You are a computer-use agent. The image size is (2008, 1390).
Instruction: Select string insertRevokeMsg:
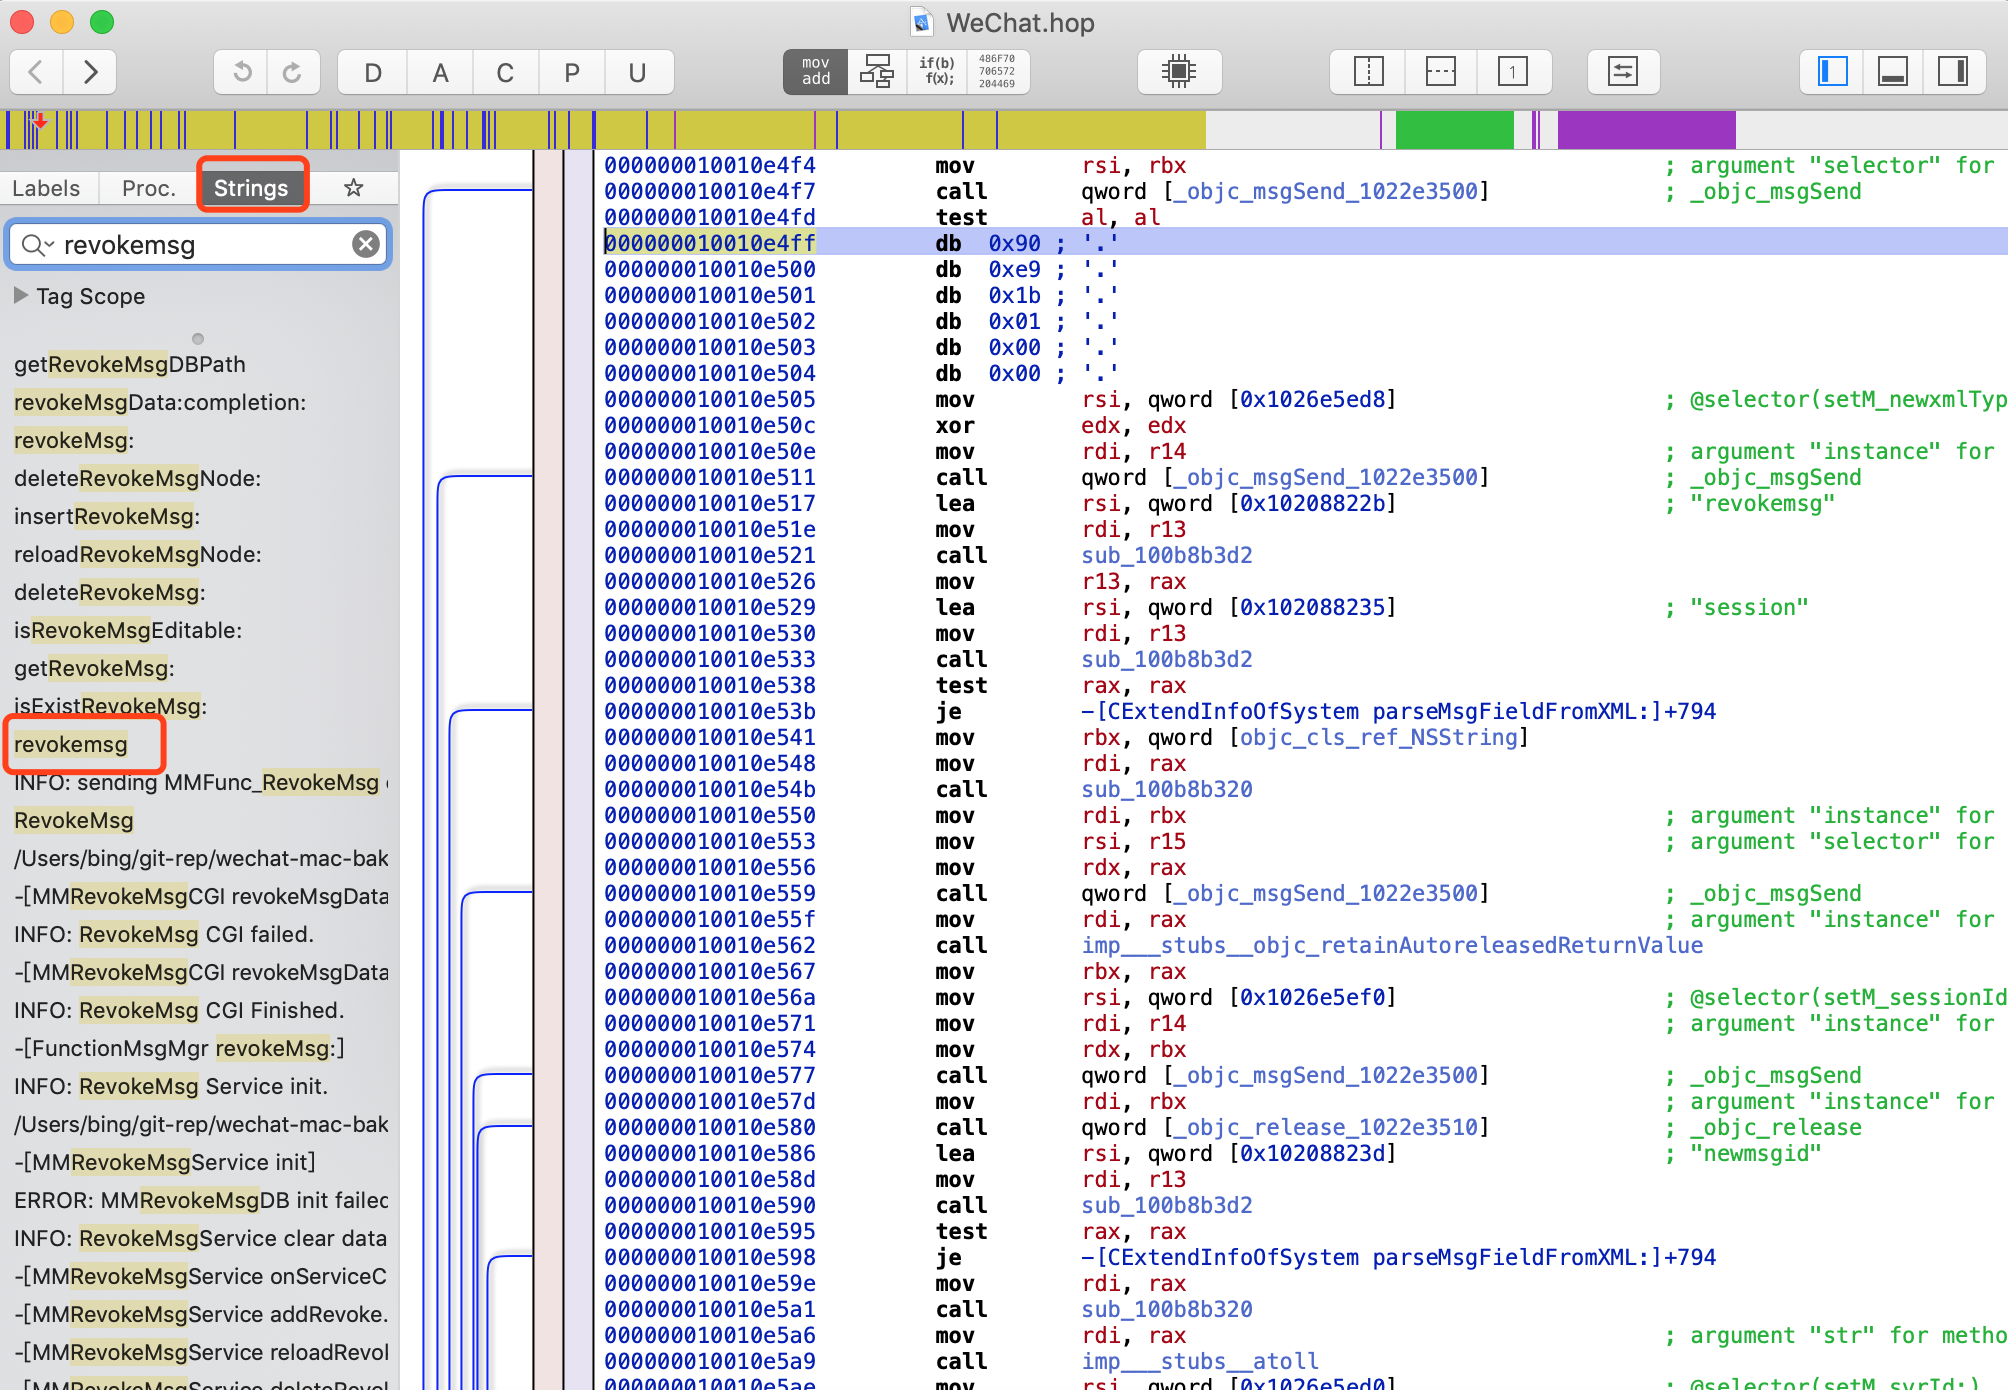pyautogui.click(x=107, y=516)
